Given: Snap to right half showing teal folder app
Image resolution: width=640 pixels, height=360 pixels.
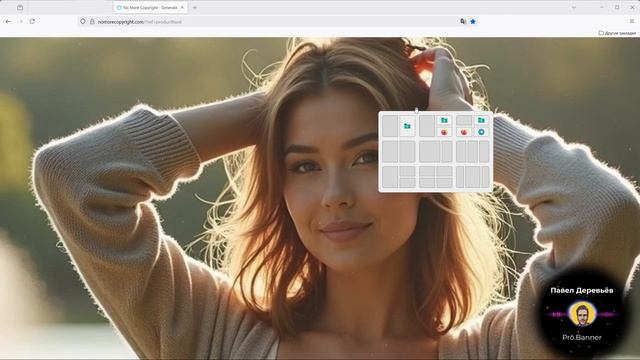Looking at the screenshot, I should click(x=407, y=126).
